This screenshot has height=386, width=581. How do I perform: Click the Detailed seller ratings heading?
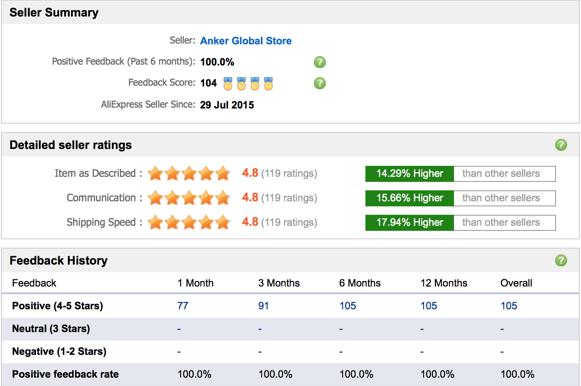pos(71,145)
